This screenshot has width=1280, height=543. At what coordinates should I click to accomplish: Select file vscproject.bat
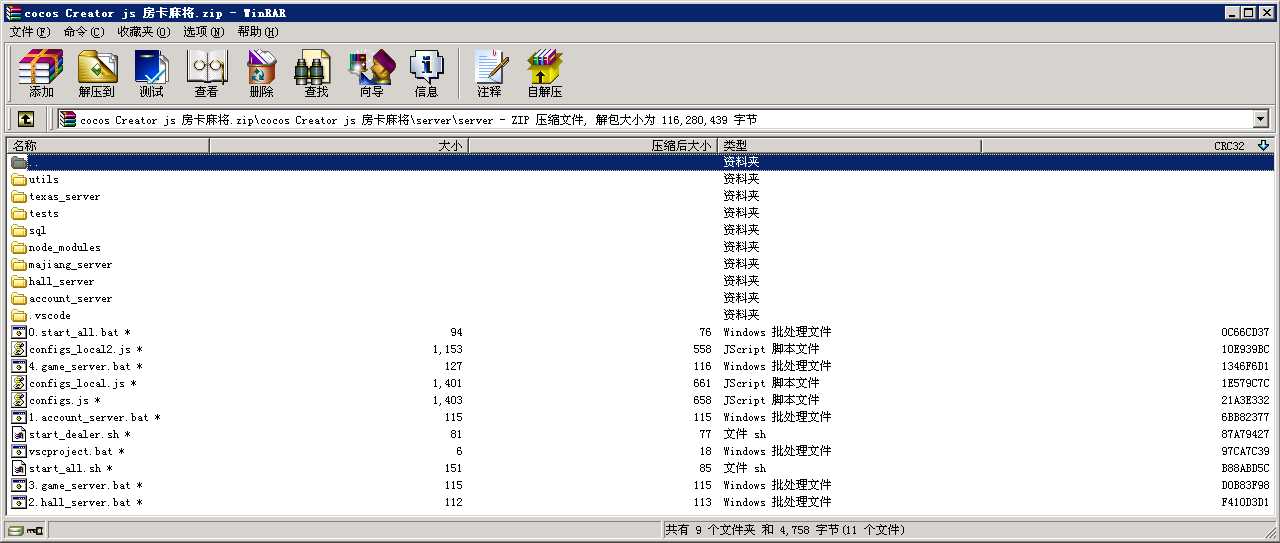point(76,452)
